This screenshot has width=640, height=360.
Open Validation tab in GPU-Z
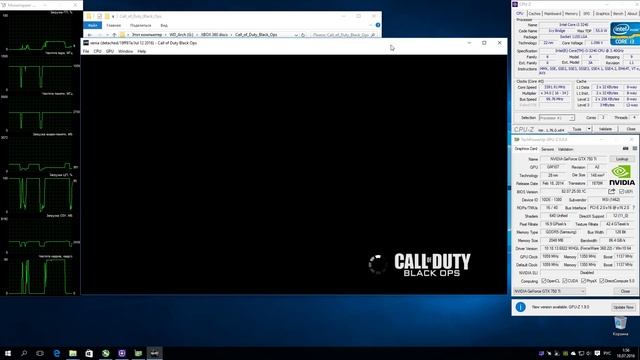pyautogui.click(x=565, y=149)
